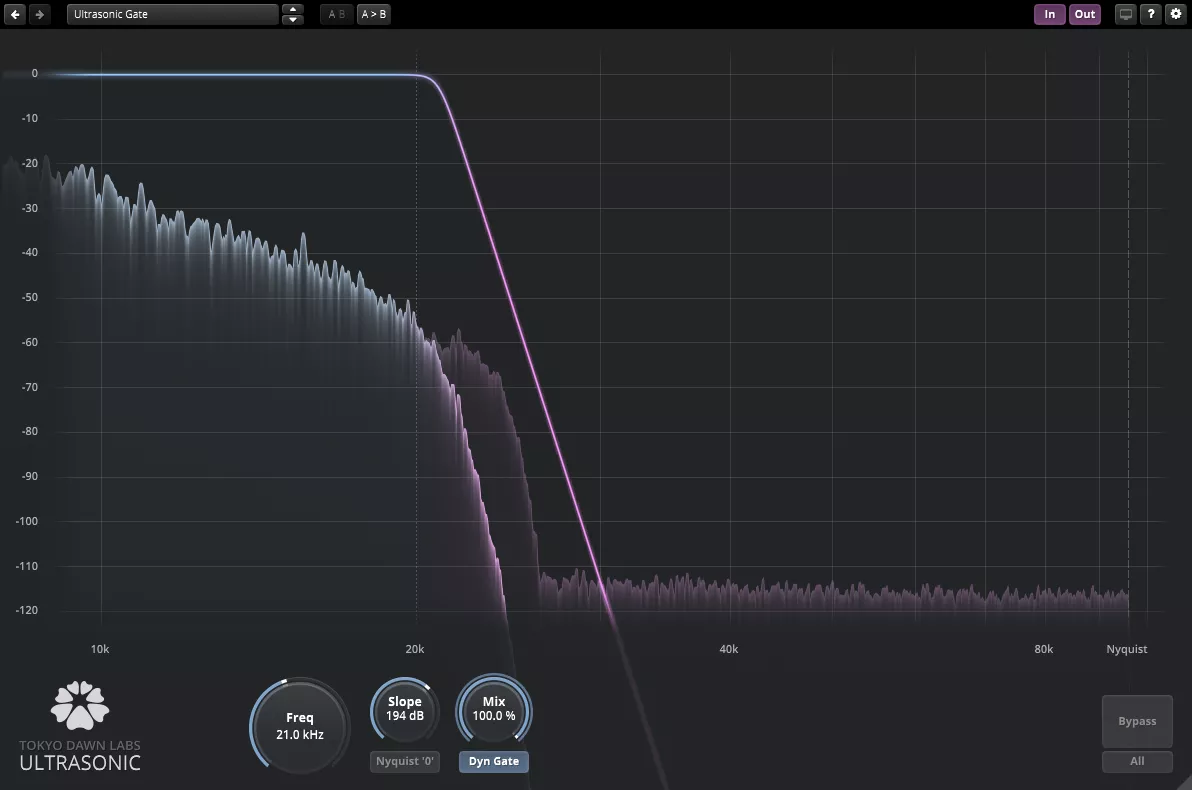This screenshot has height=790, width=1192.
Task: Copy settings with A > B button
Action: coord(374,14)
